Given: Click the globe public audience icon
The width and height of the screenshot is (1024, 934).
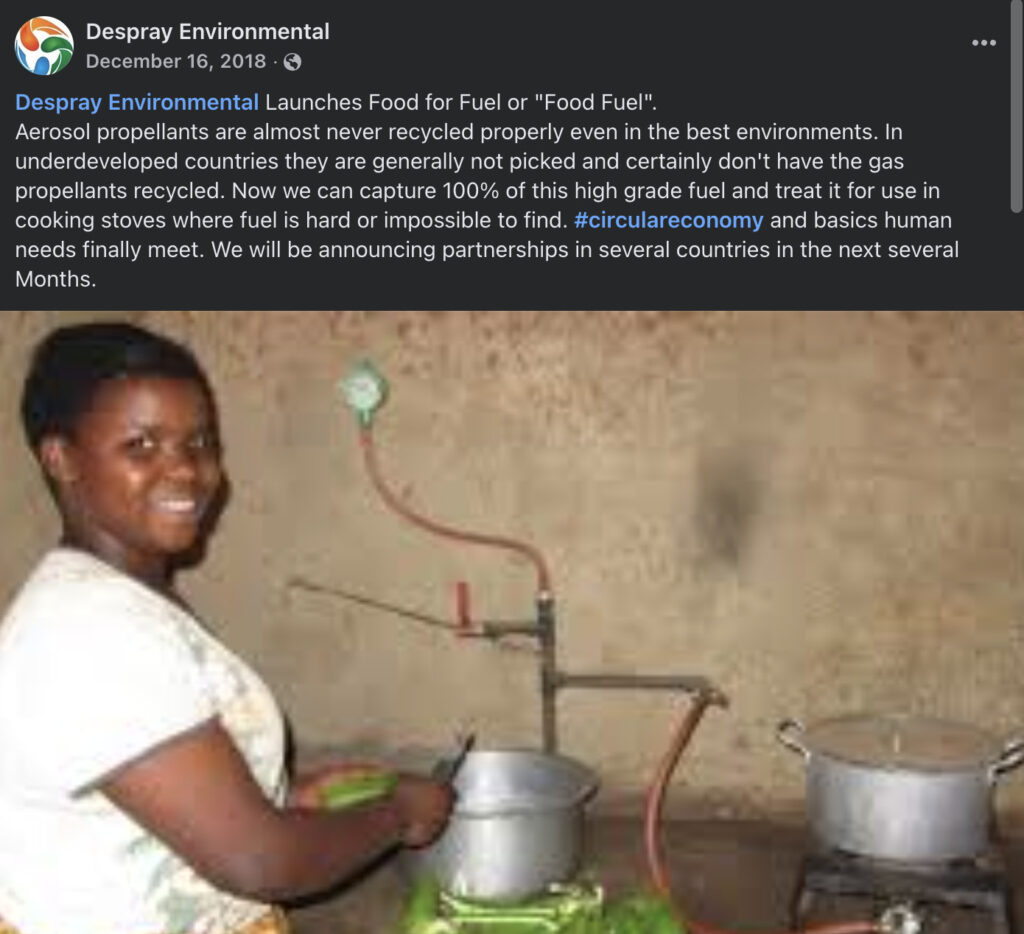Looking at the screenshot, I should pos(292,62).
